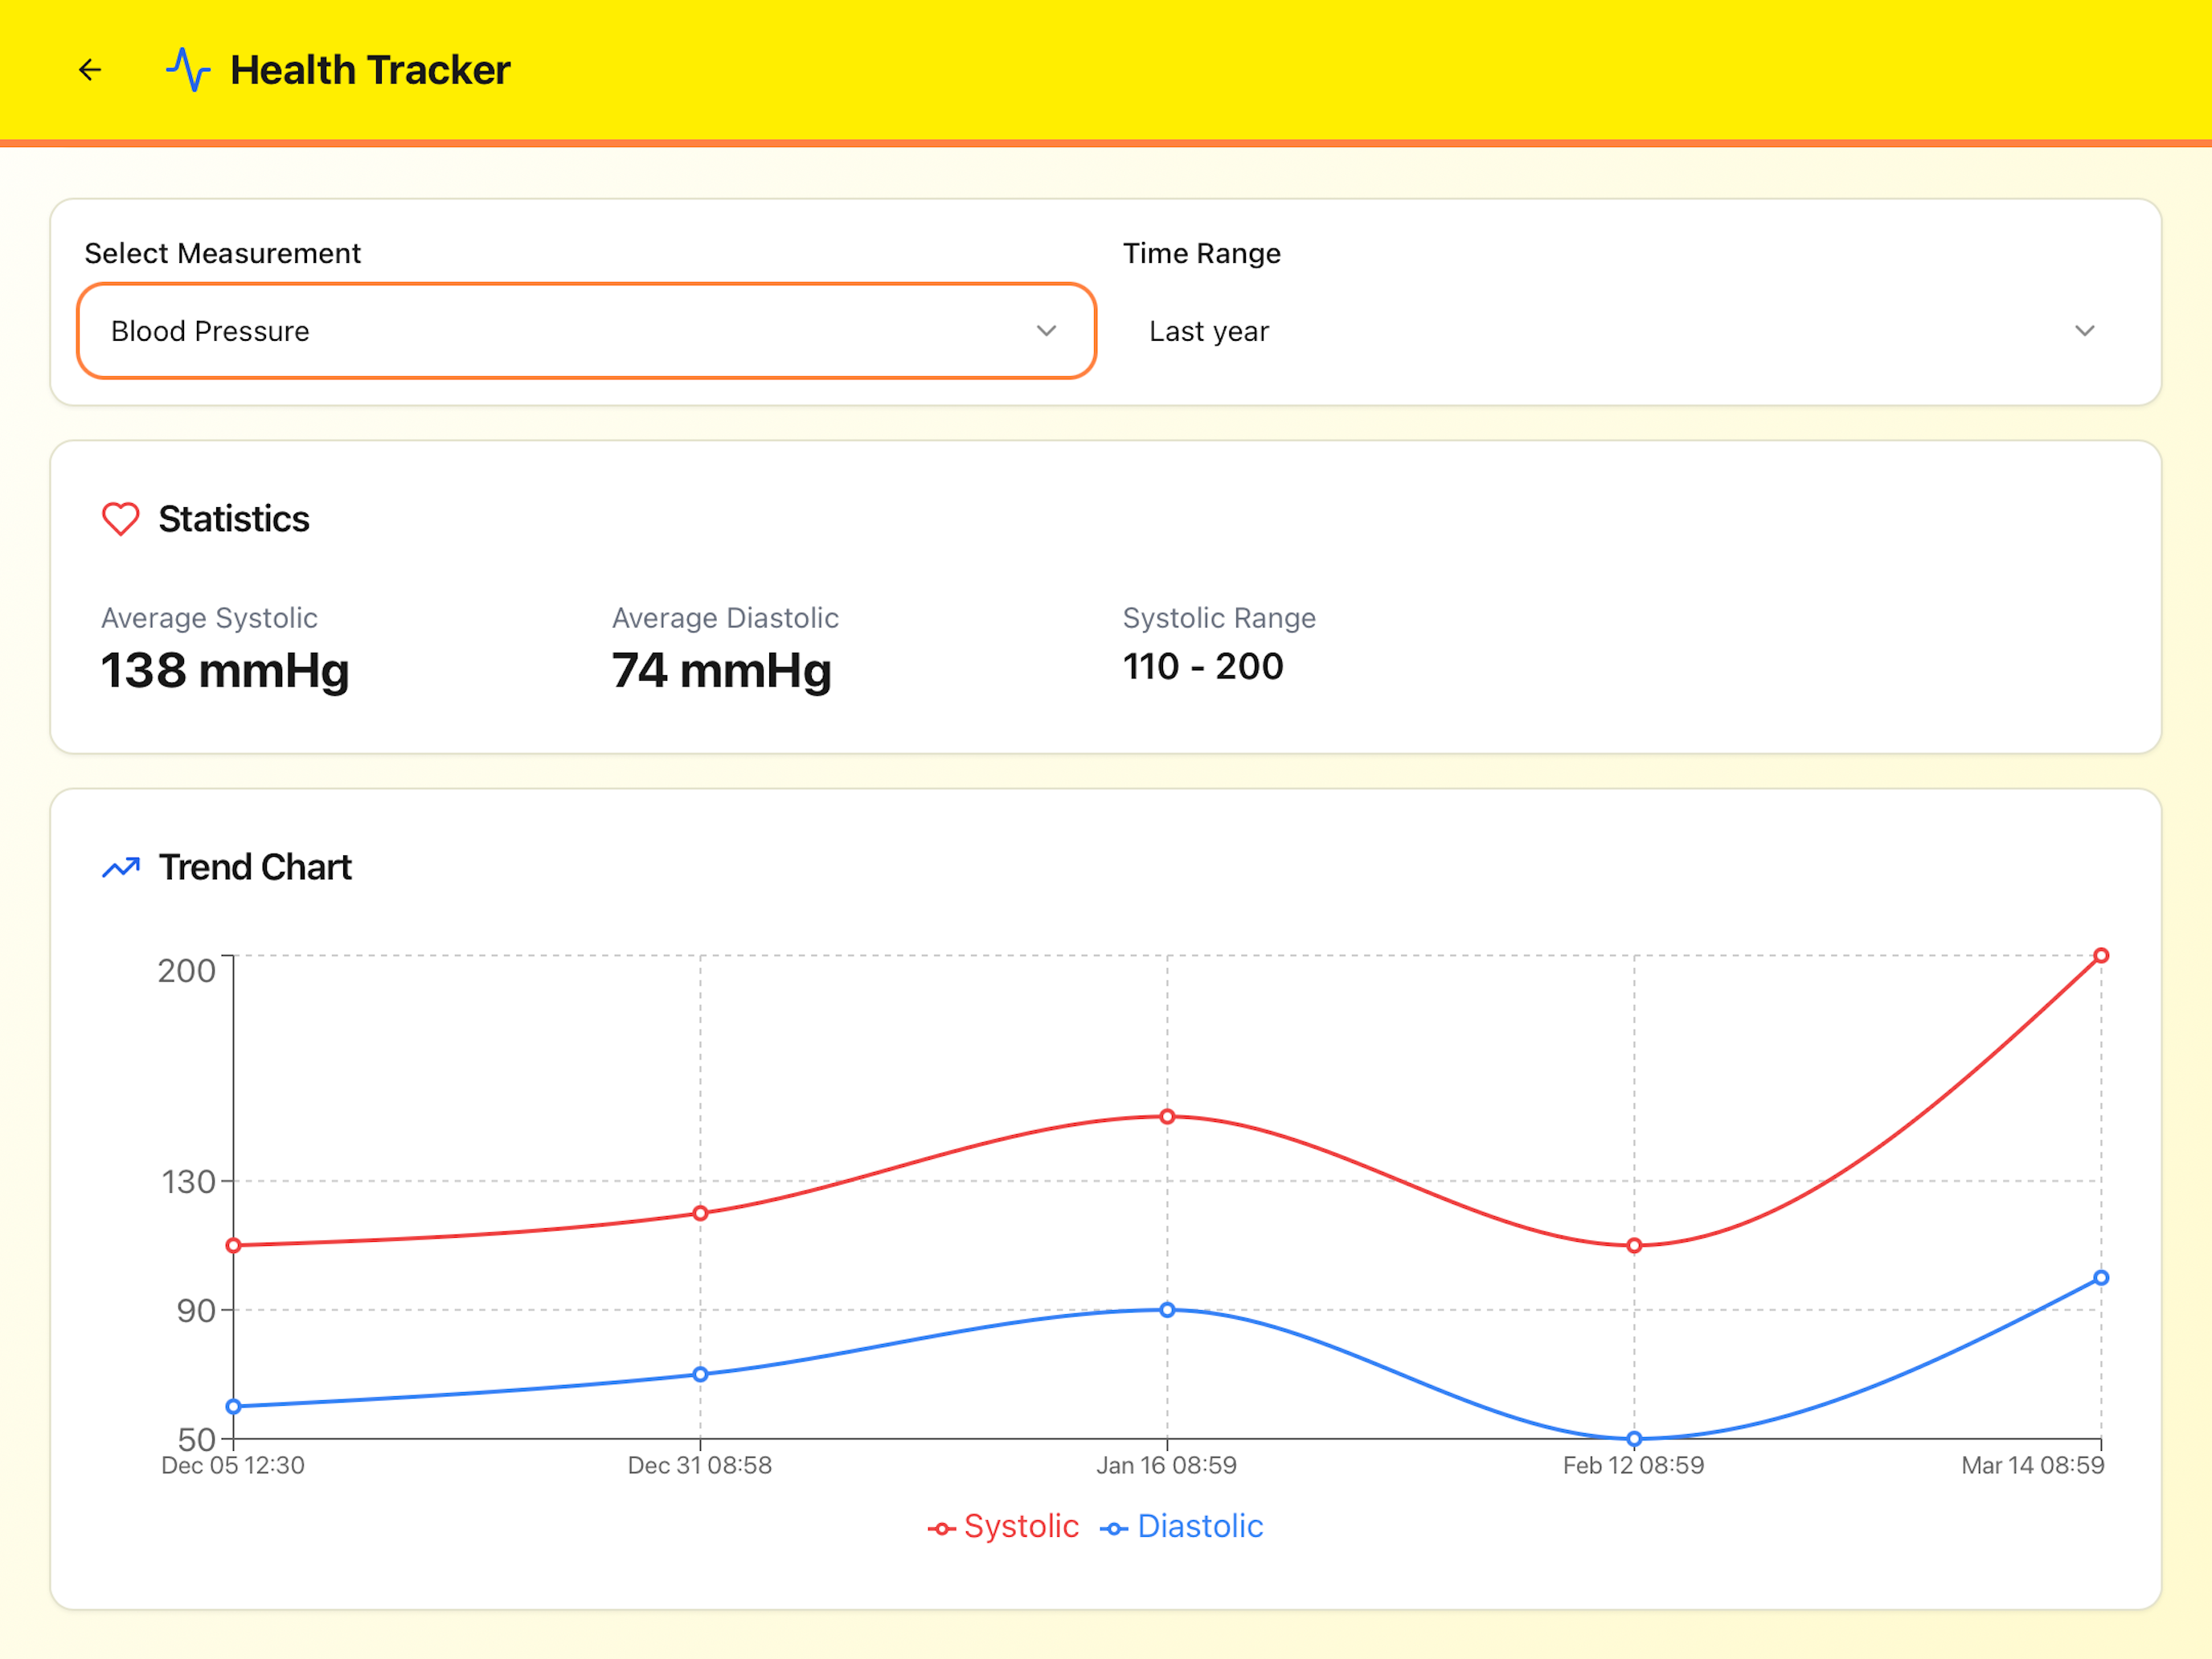
Task: Click the Blood Pressure dropdown chevron
Action: (x=1046, y=331)
